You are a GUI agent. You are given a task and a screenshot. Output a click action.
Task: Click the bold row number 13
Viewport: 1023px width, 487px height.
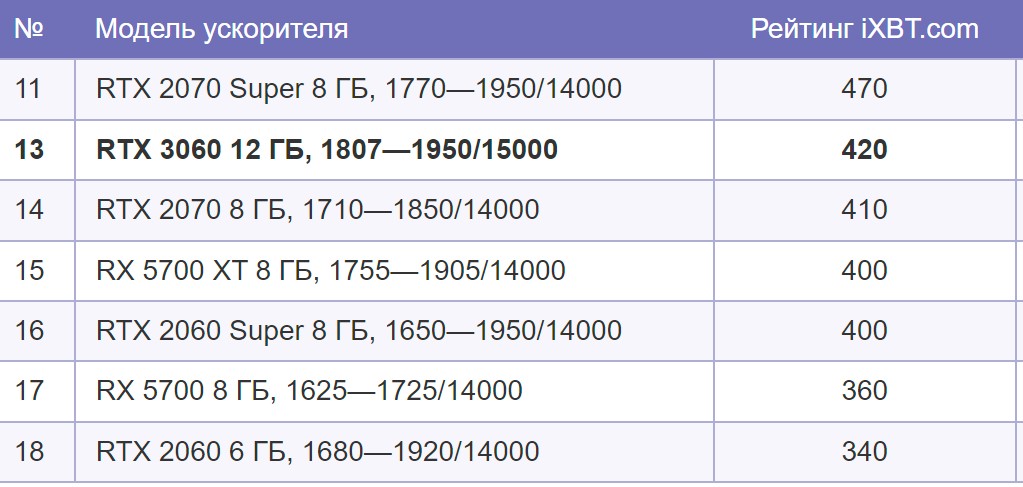[30, 149]
